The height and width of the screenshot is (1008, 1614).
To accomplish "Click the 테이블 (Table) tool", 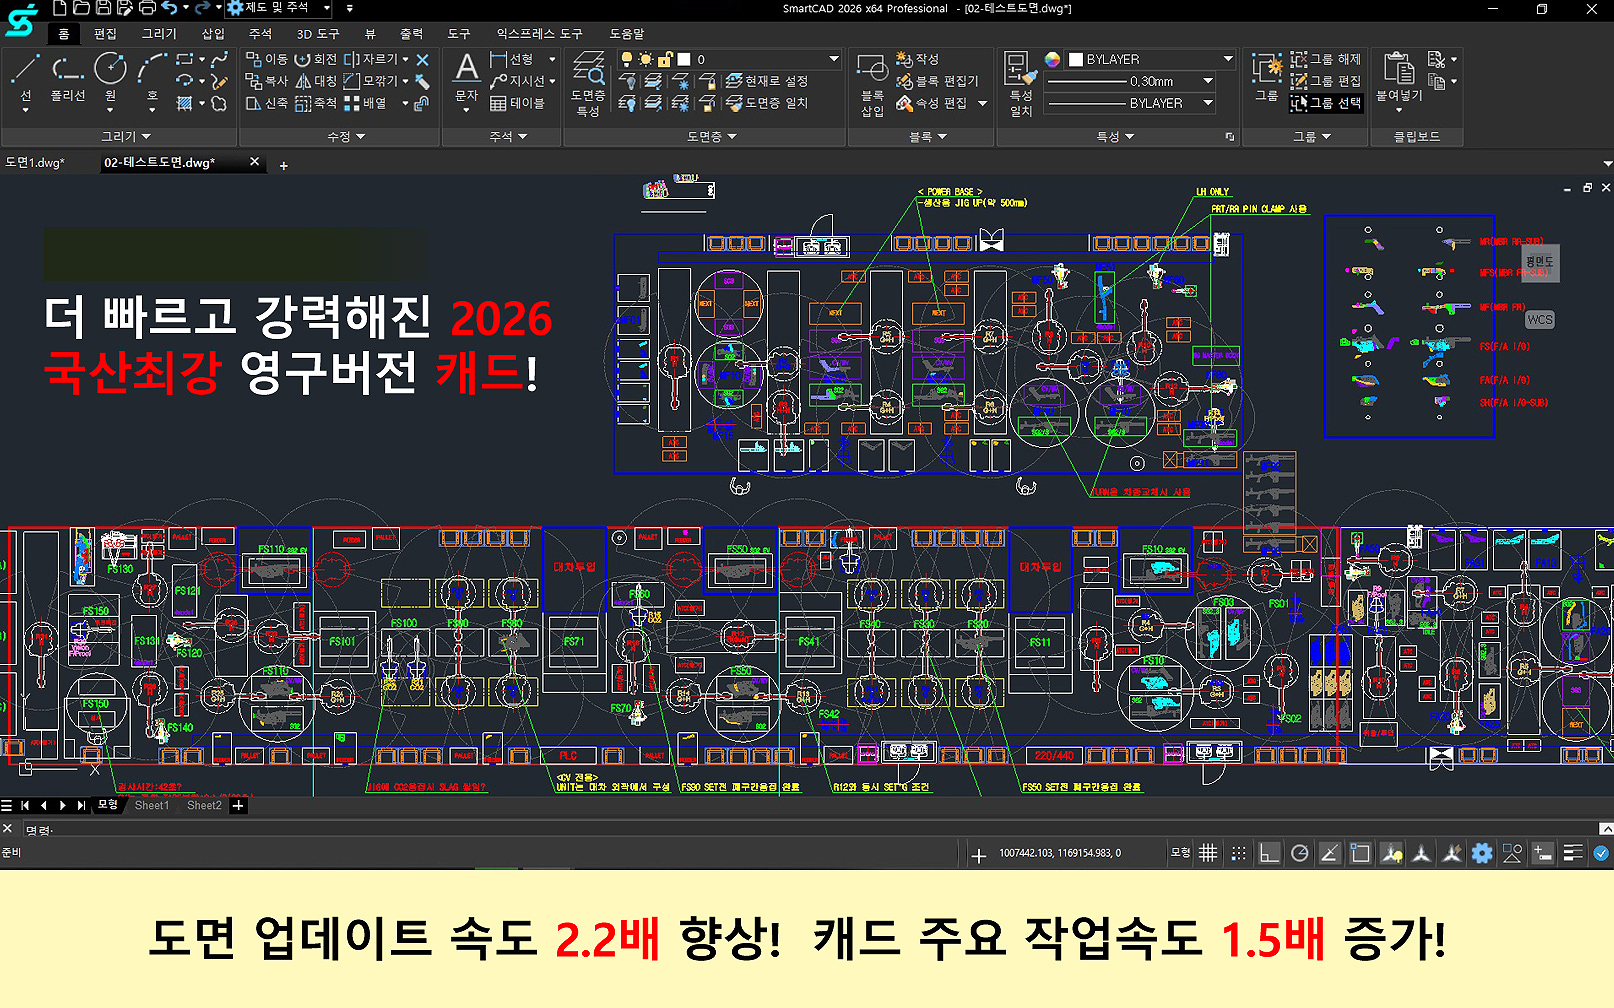I will tap(517, 103).
